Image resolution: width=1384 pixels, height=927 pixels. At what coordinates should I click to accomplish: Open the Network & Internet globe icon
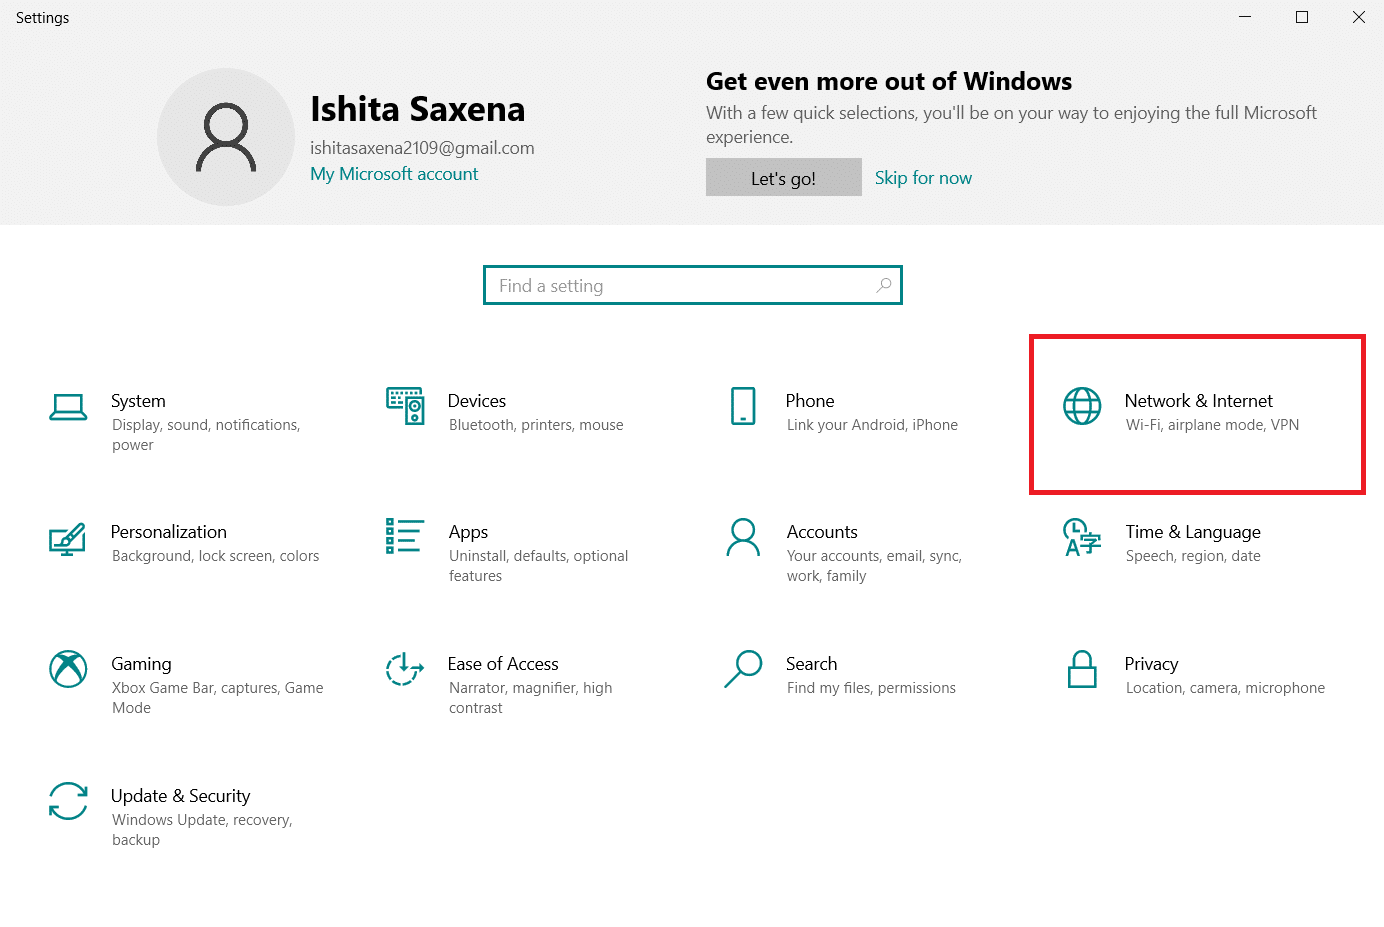1082,406
